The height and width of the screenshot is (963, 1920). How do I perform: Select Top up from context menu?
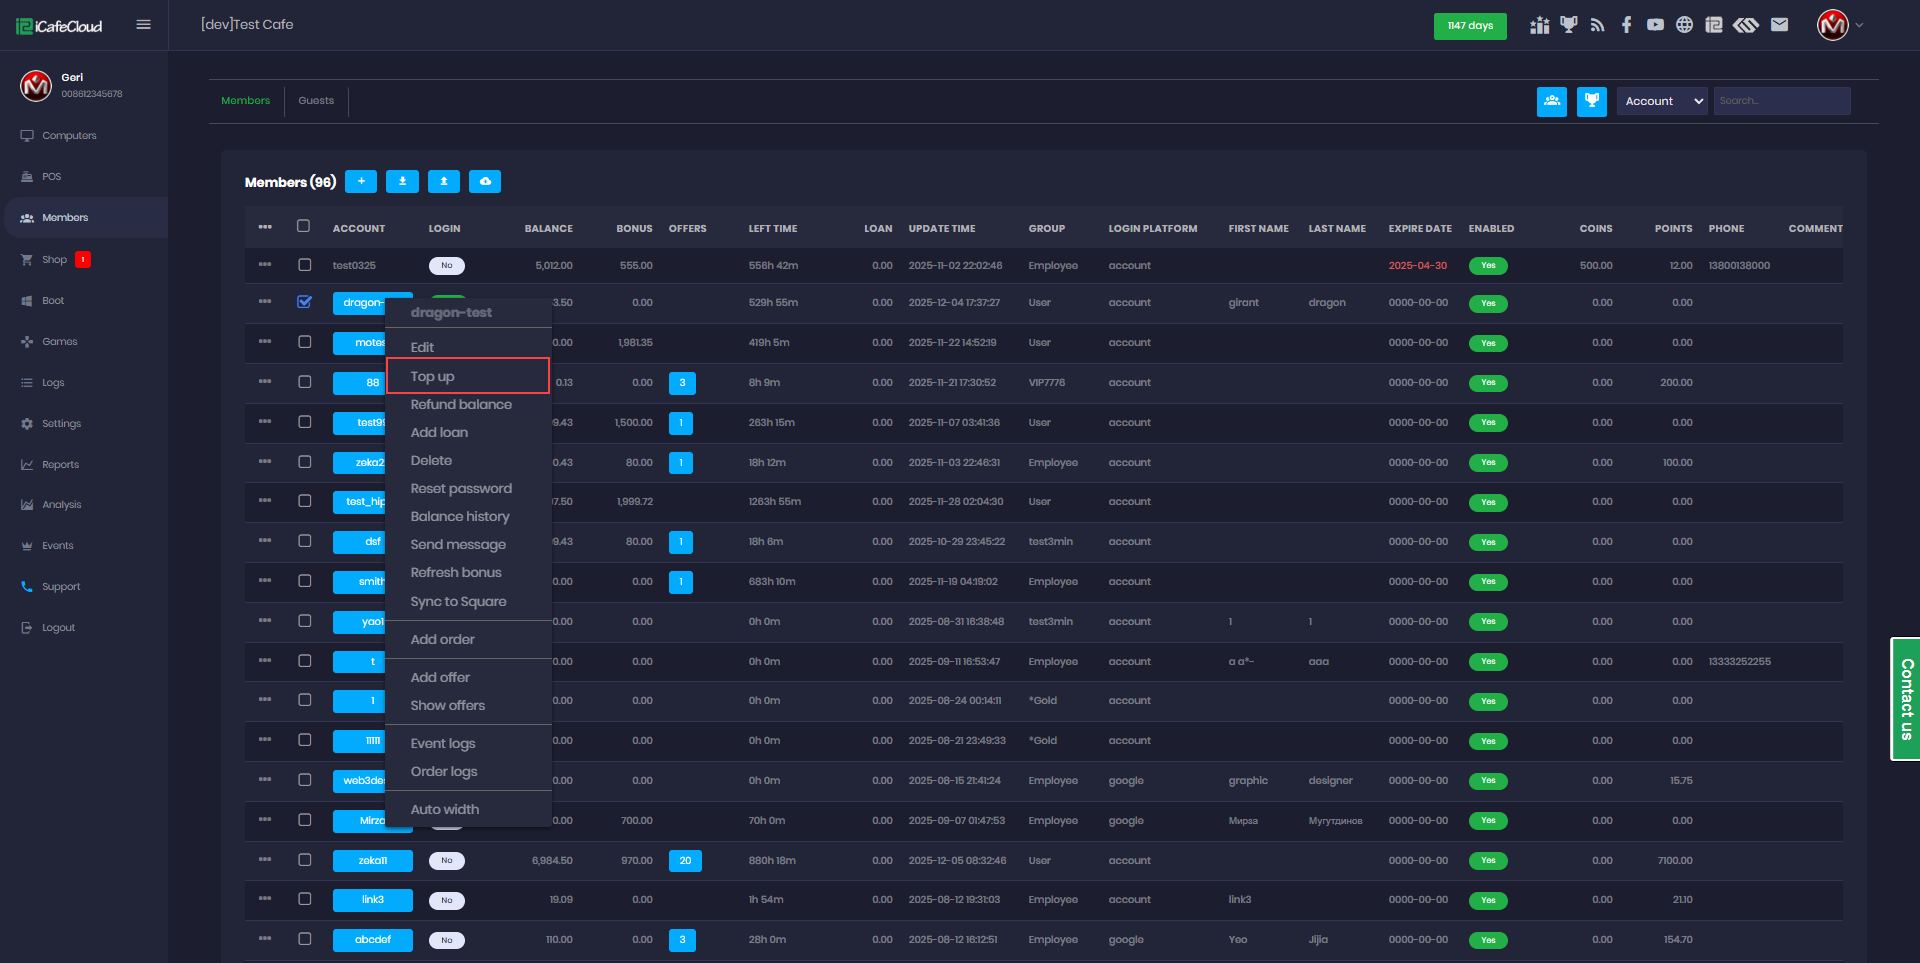coord(467,376)
